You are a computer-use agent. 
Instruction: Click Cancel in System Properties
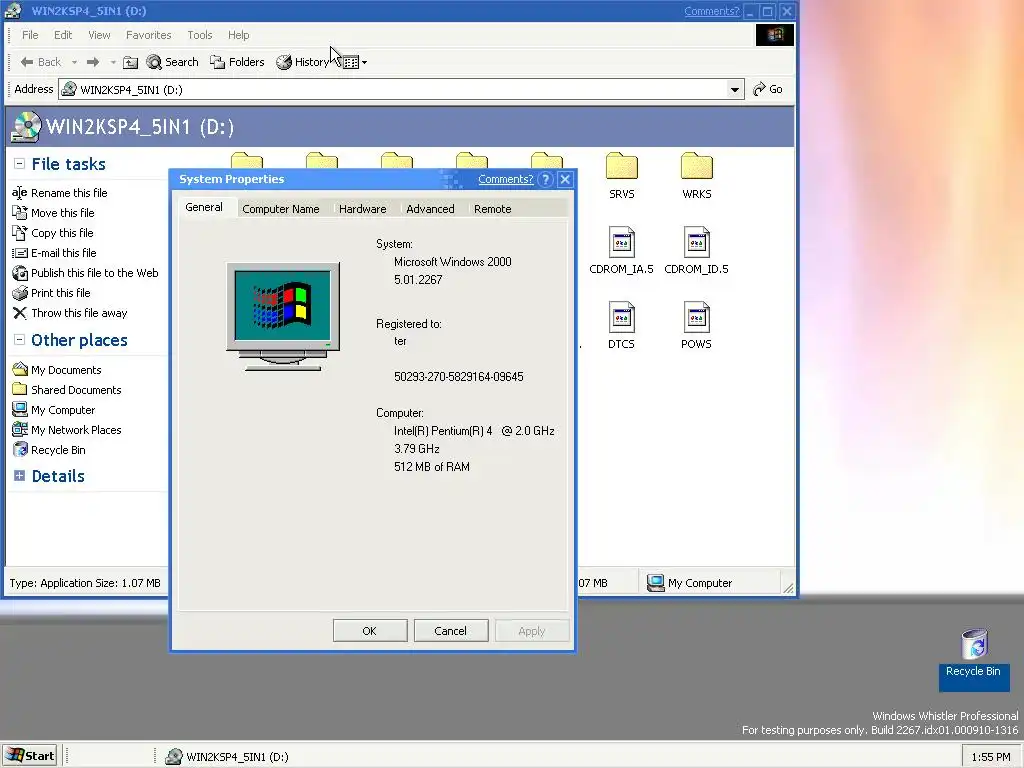(451, 631)
